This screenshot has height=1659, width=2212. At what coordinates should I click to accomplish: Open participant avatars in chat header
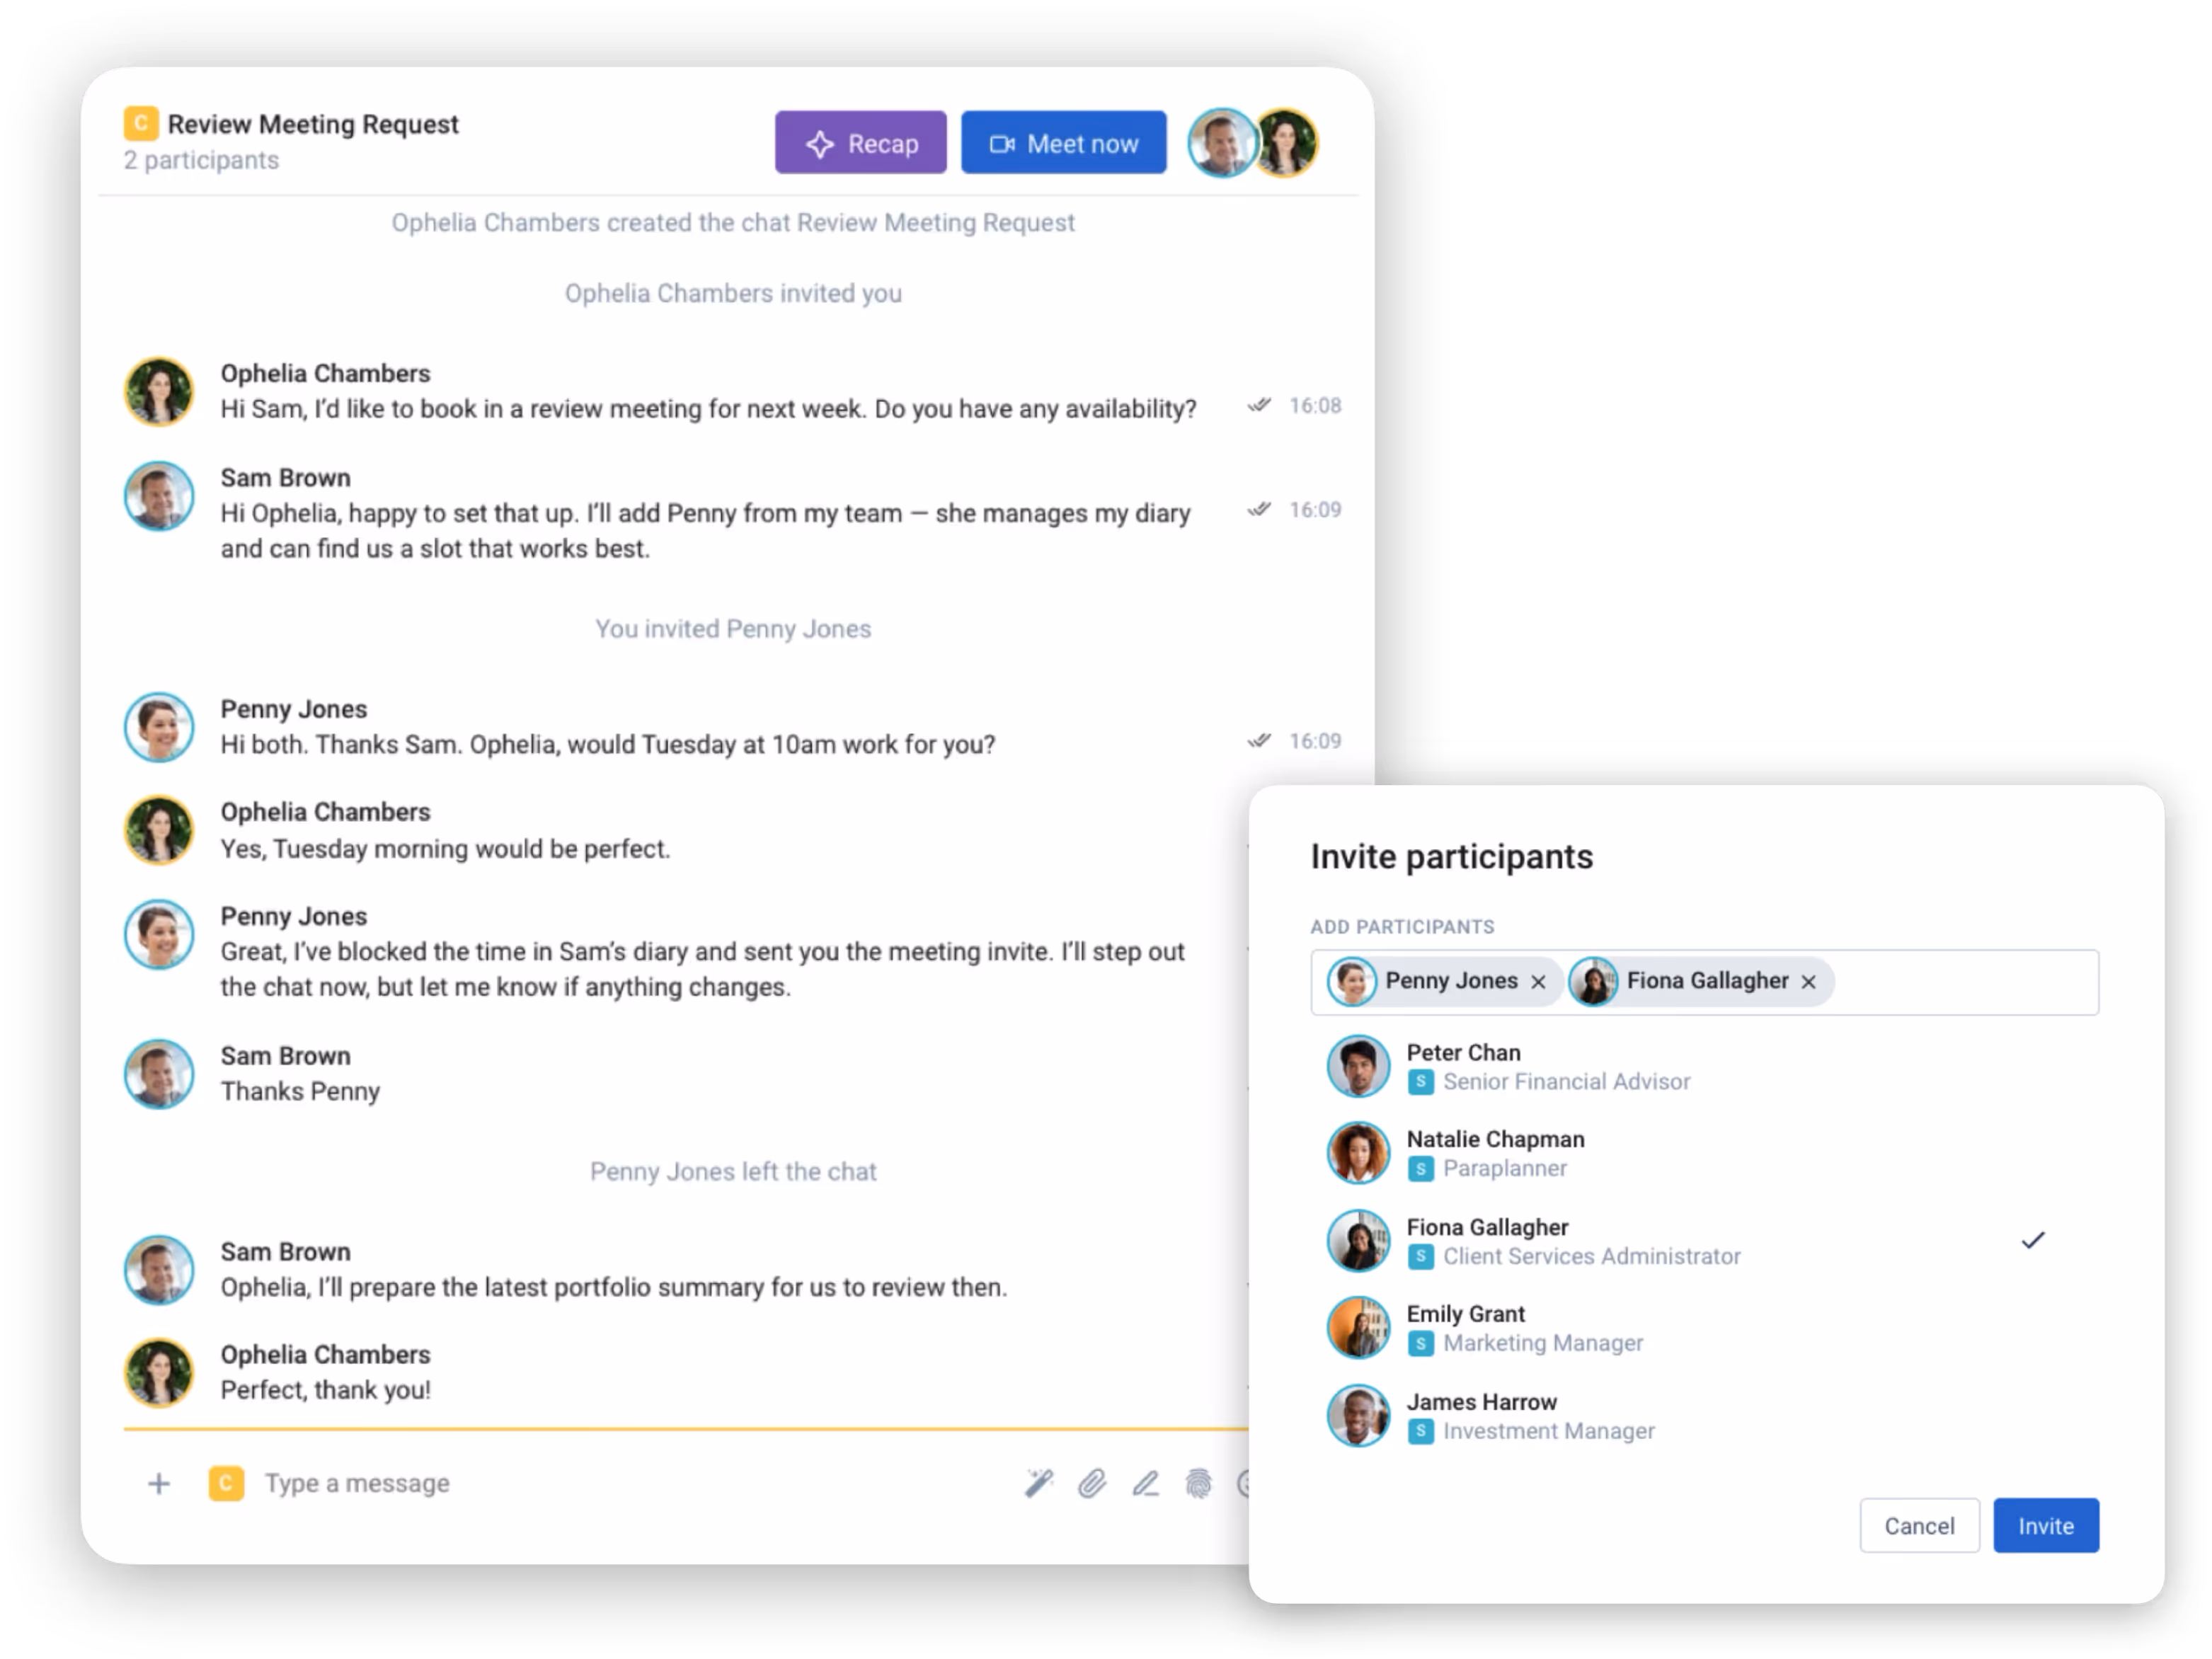[1252, 143]
